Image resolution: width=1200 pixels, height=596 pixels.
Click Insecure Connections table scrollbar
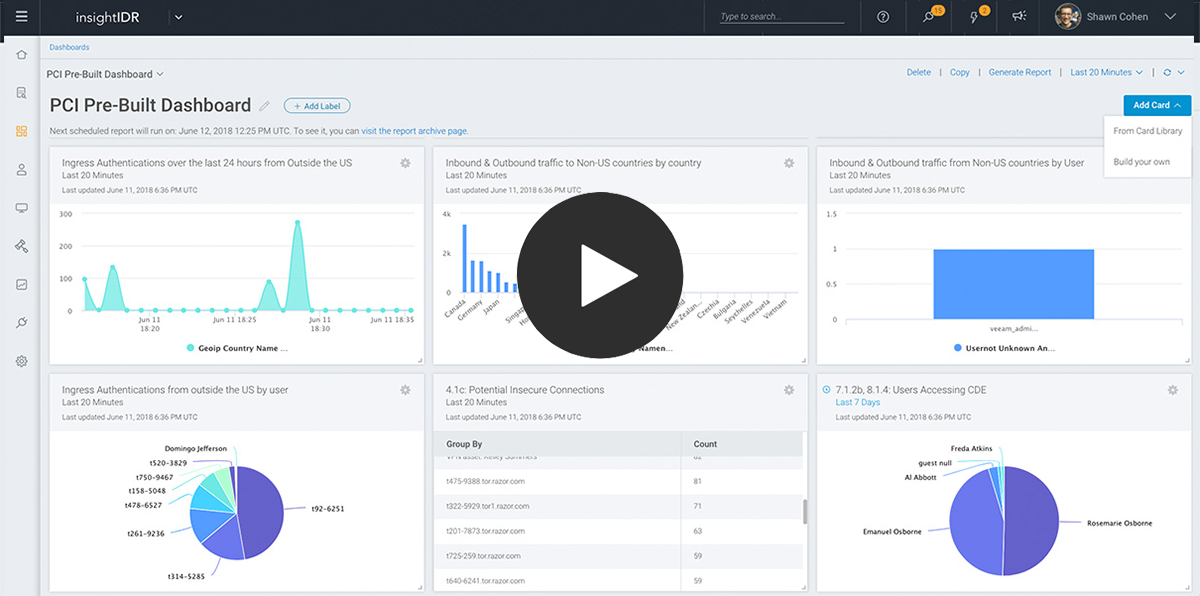(806, 512)
